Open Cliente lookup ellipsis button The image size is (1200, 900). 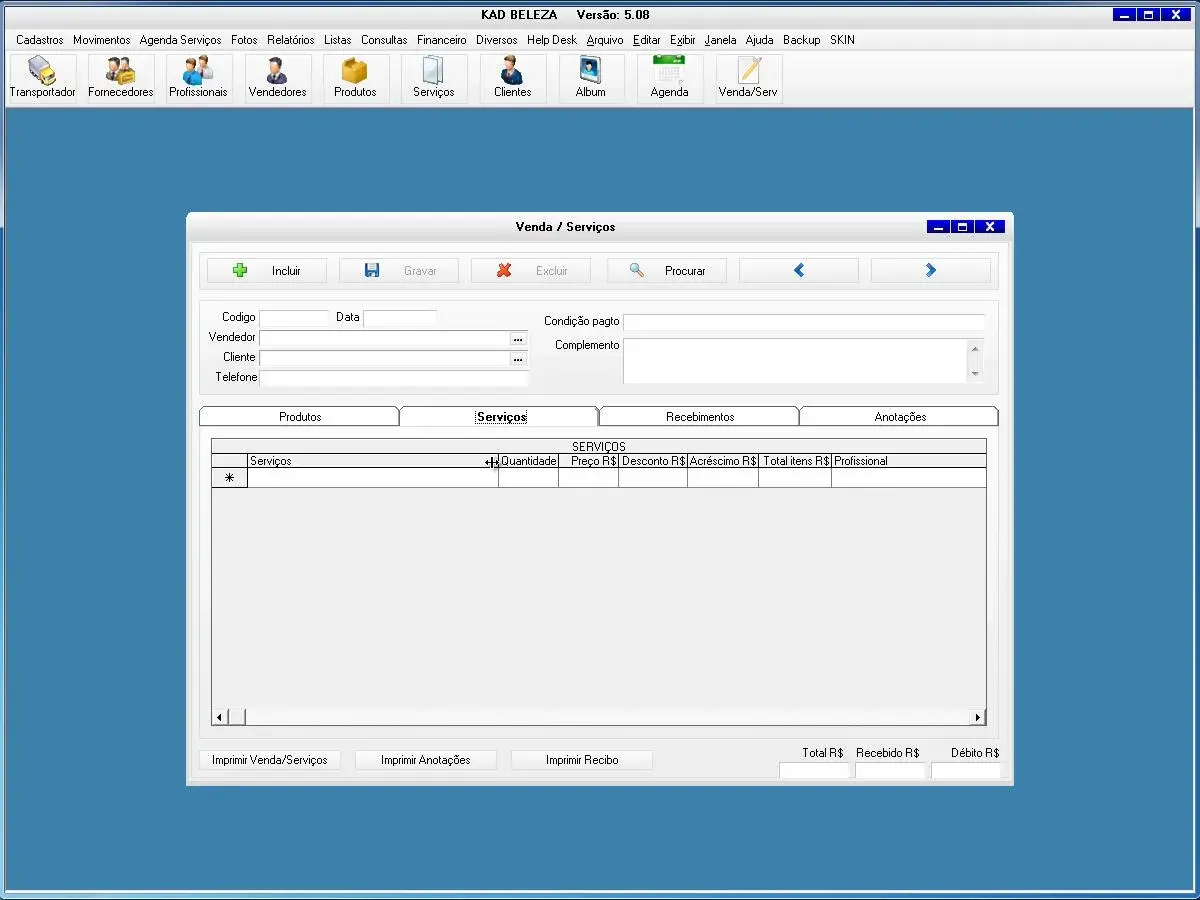click(518, 359)
